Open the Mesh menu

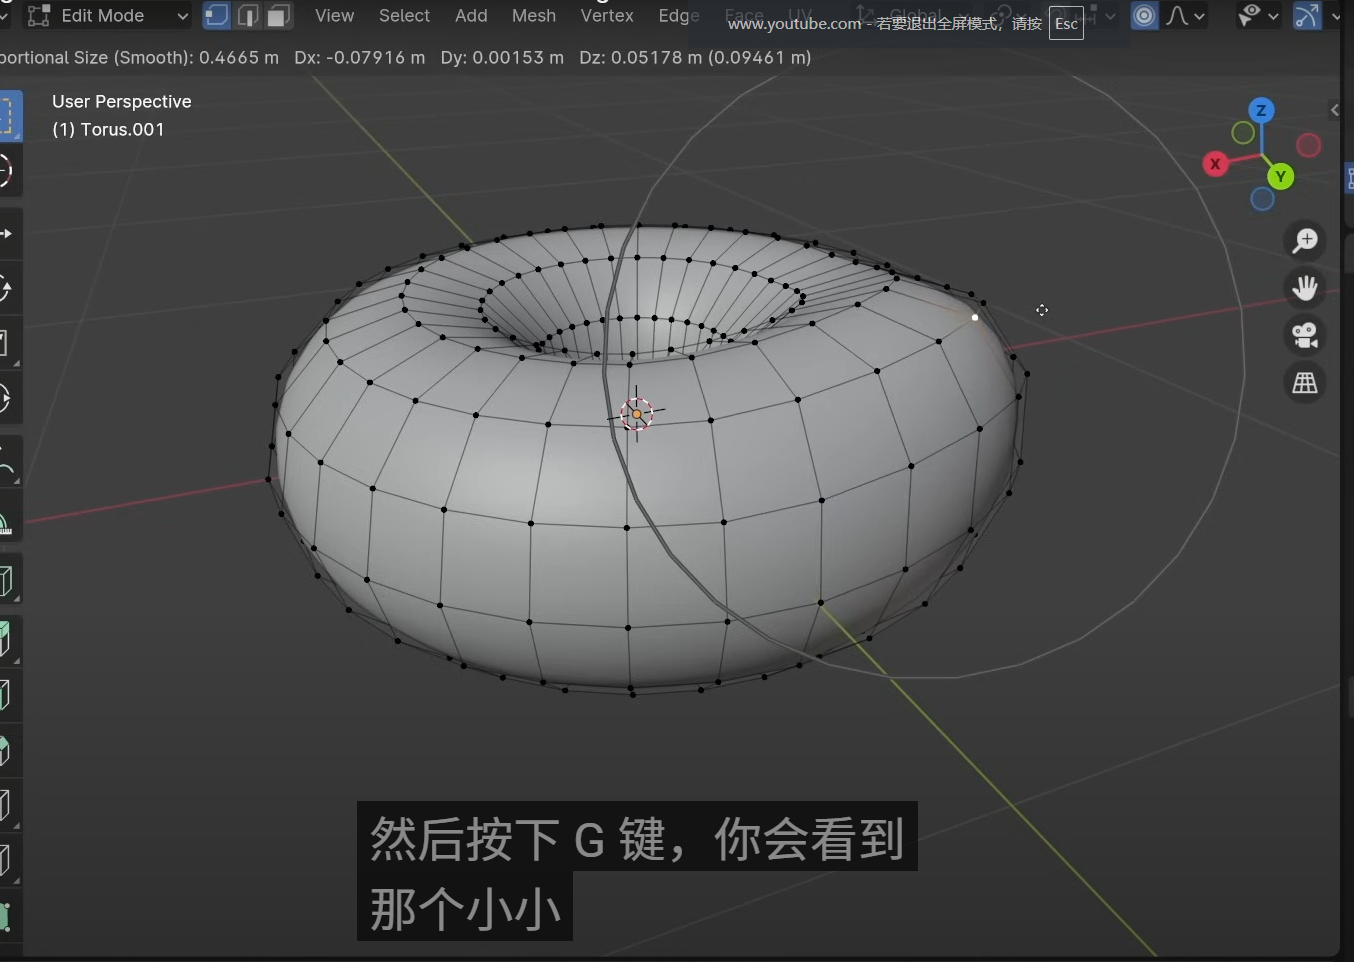click(x=534, y=15)
